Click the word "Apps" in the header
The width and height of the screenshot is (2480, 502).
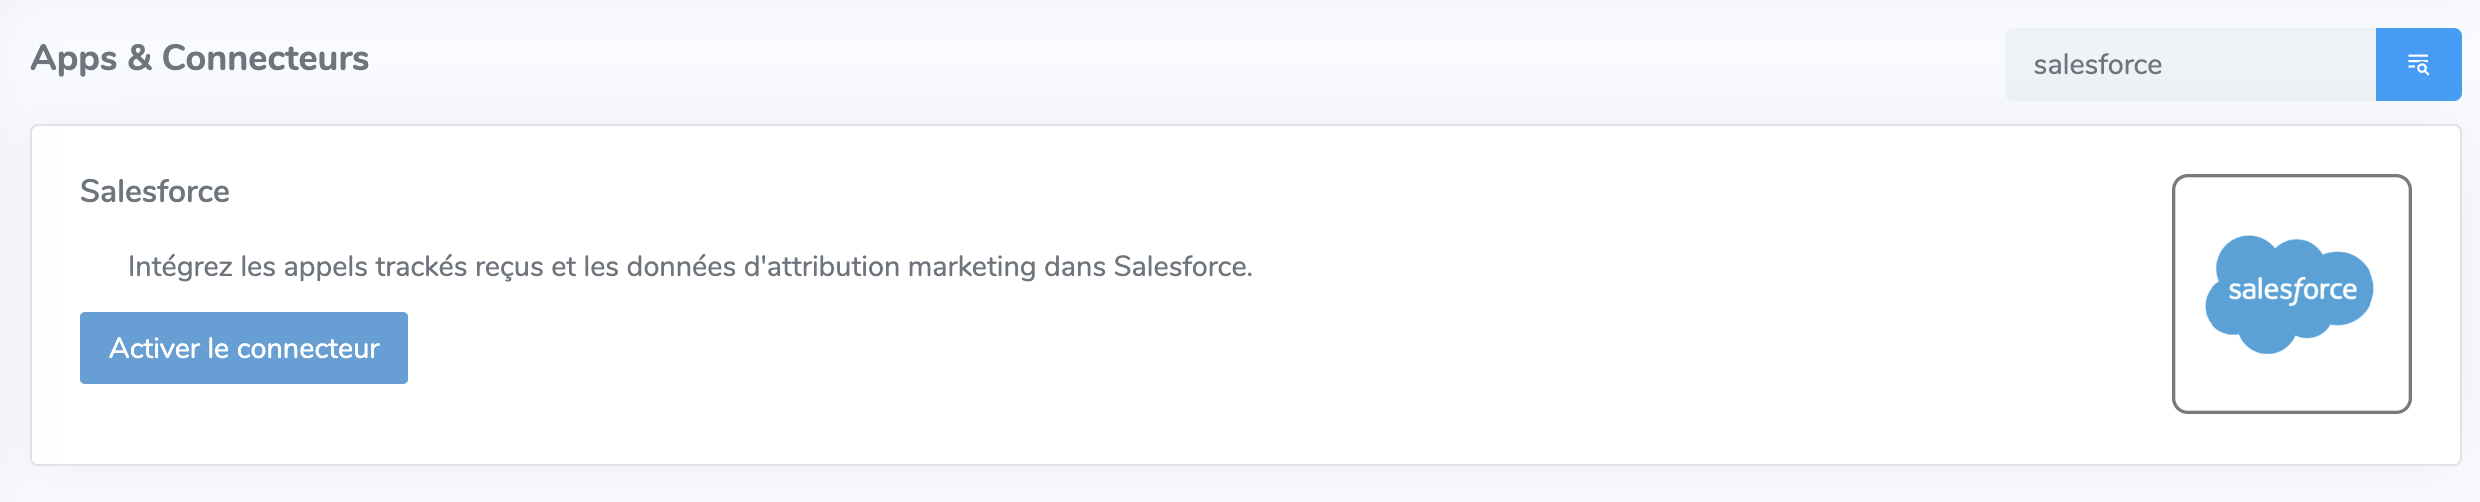pos(74,58)
